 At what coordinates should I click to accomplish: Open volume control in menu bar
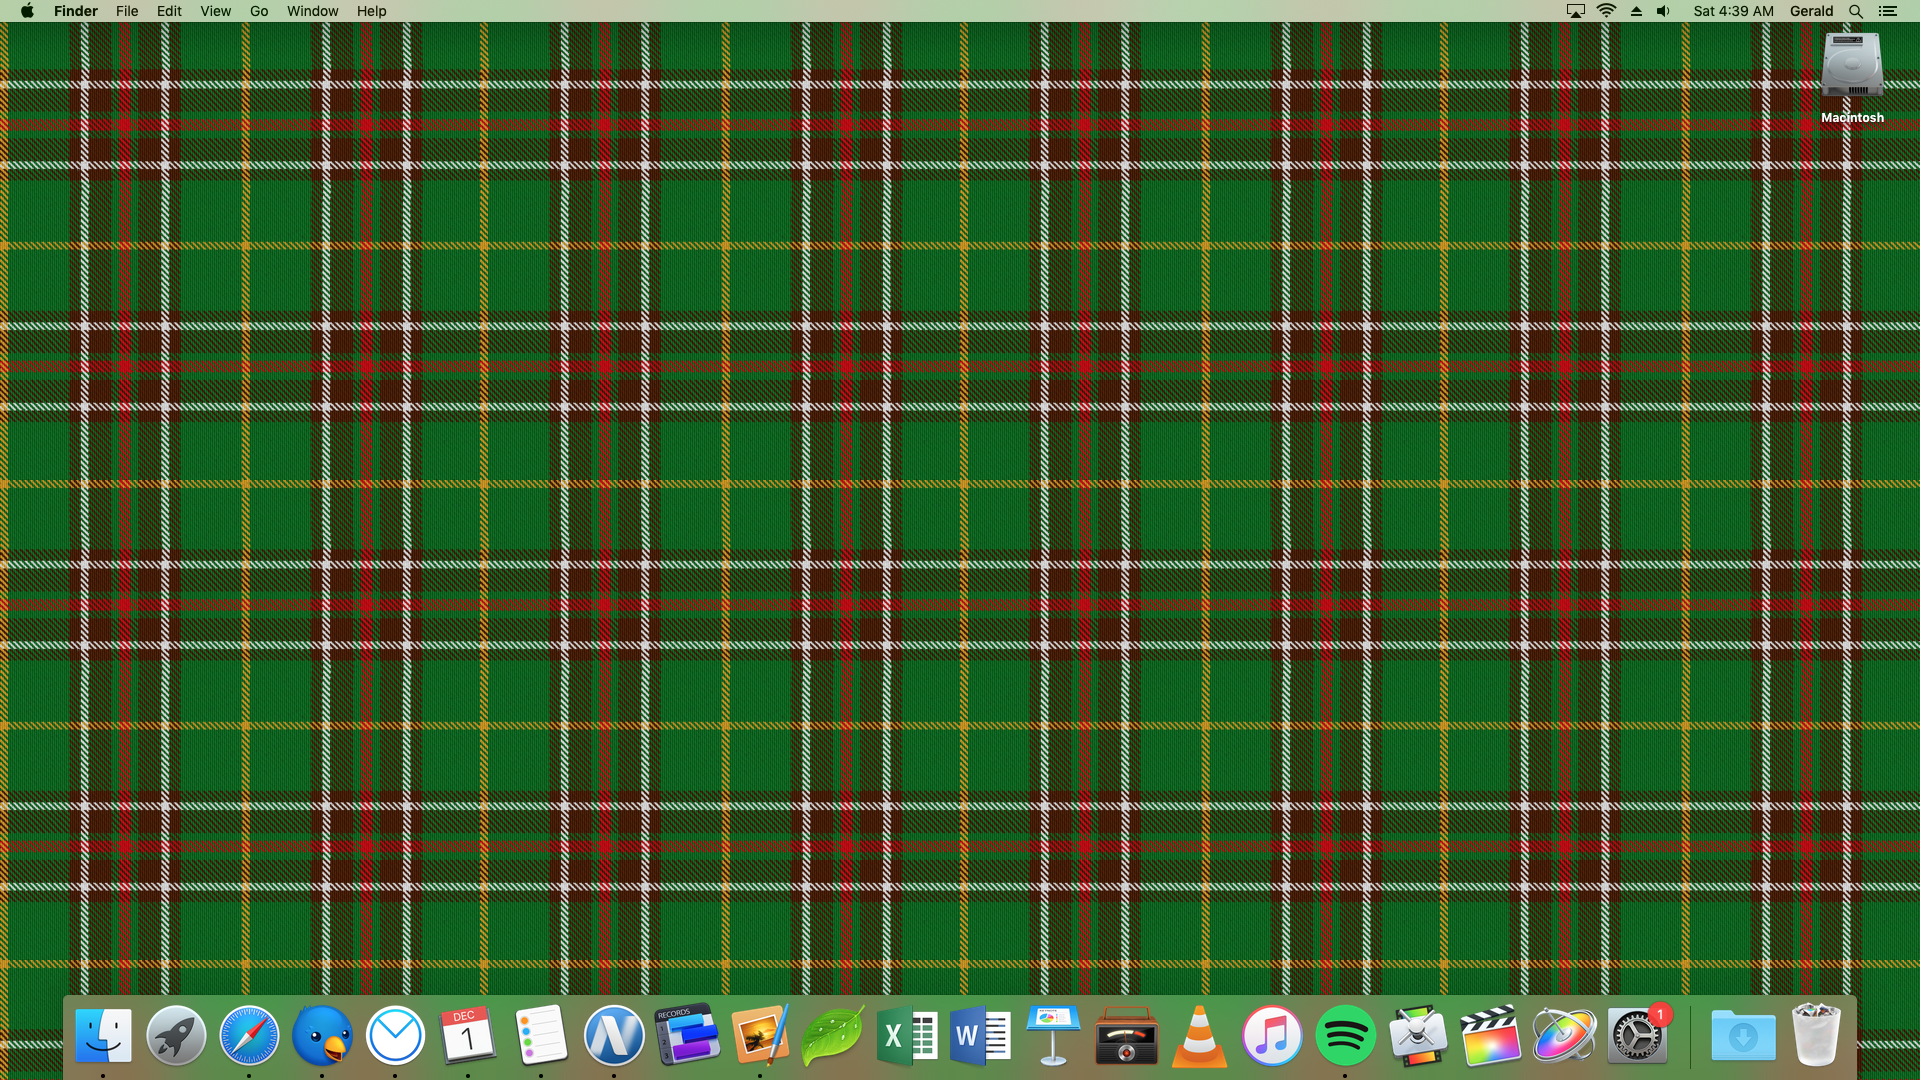tap(1663, 11)
